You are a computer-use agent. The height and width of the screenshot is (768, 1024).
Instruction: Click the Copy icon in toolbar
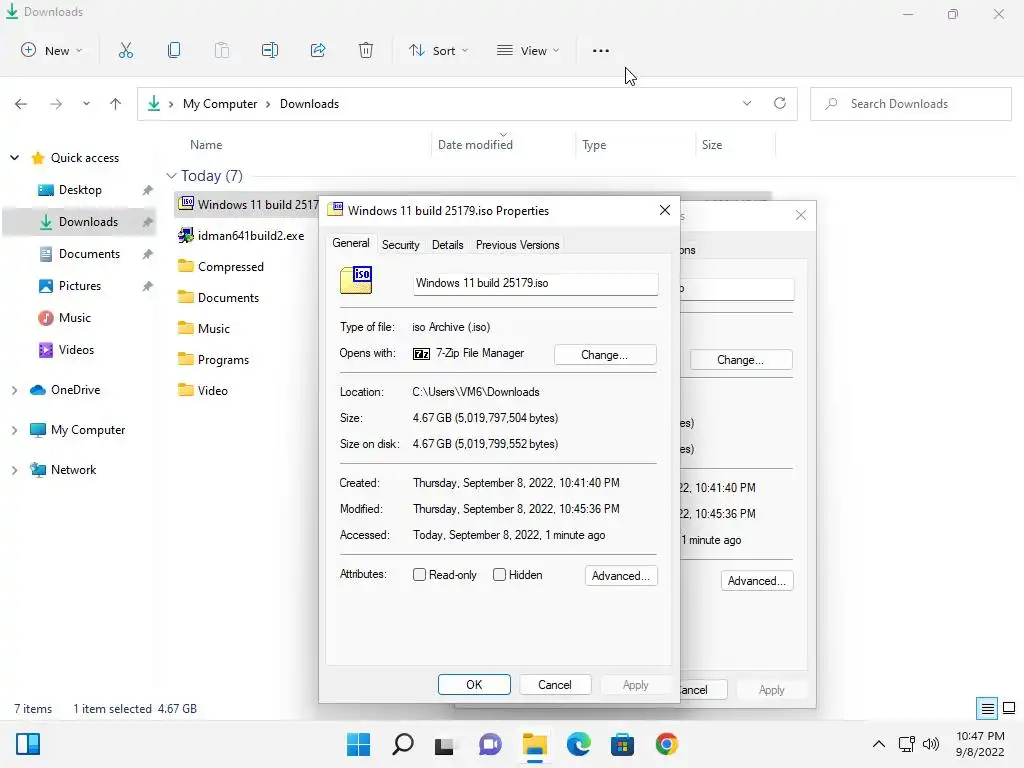(x=174, y=50)
